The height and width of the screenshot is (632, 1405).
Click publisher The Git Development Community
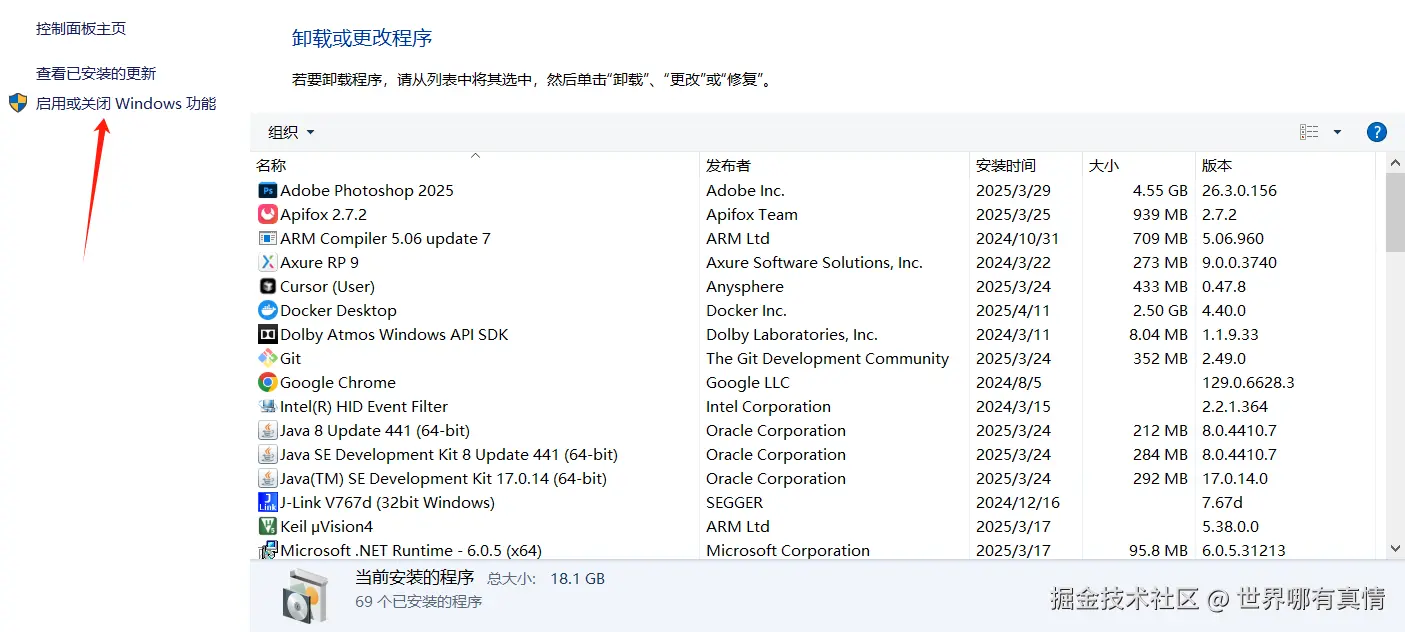(x=827, y=359)
